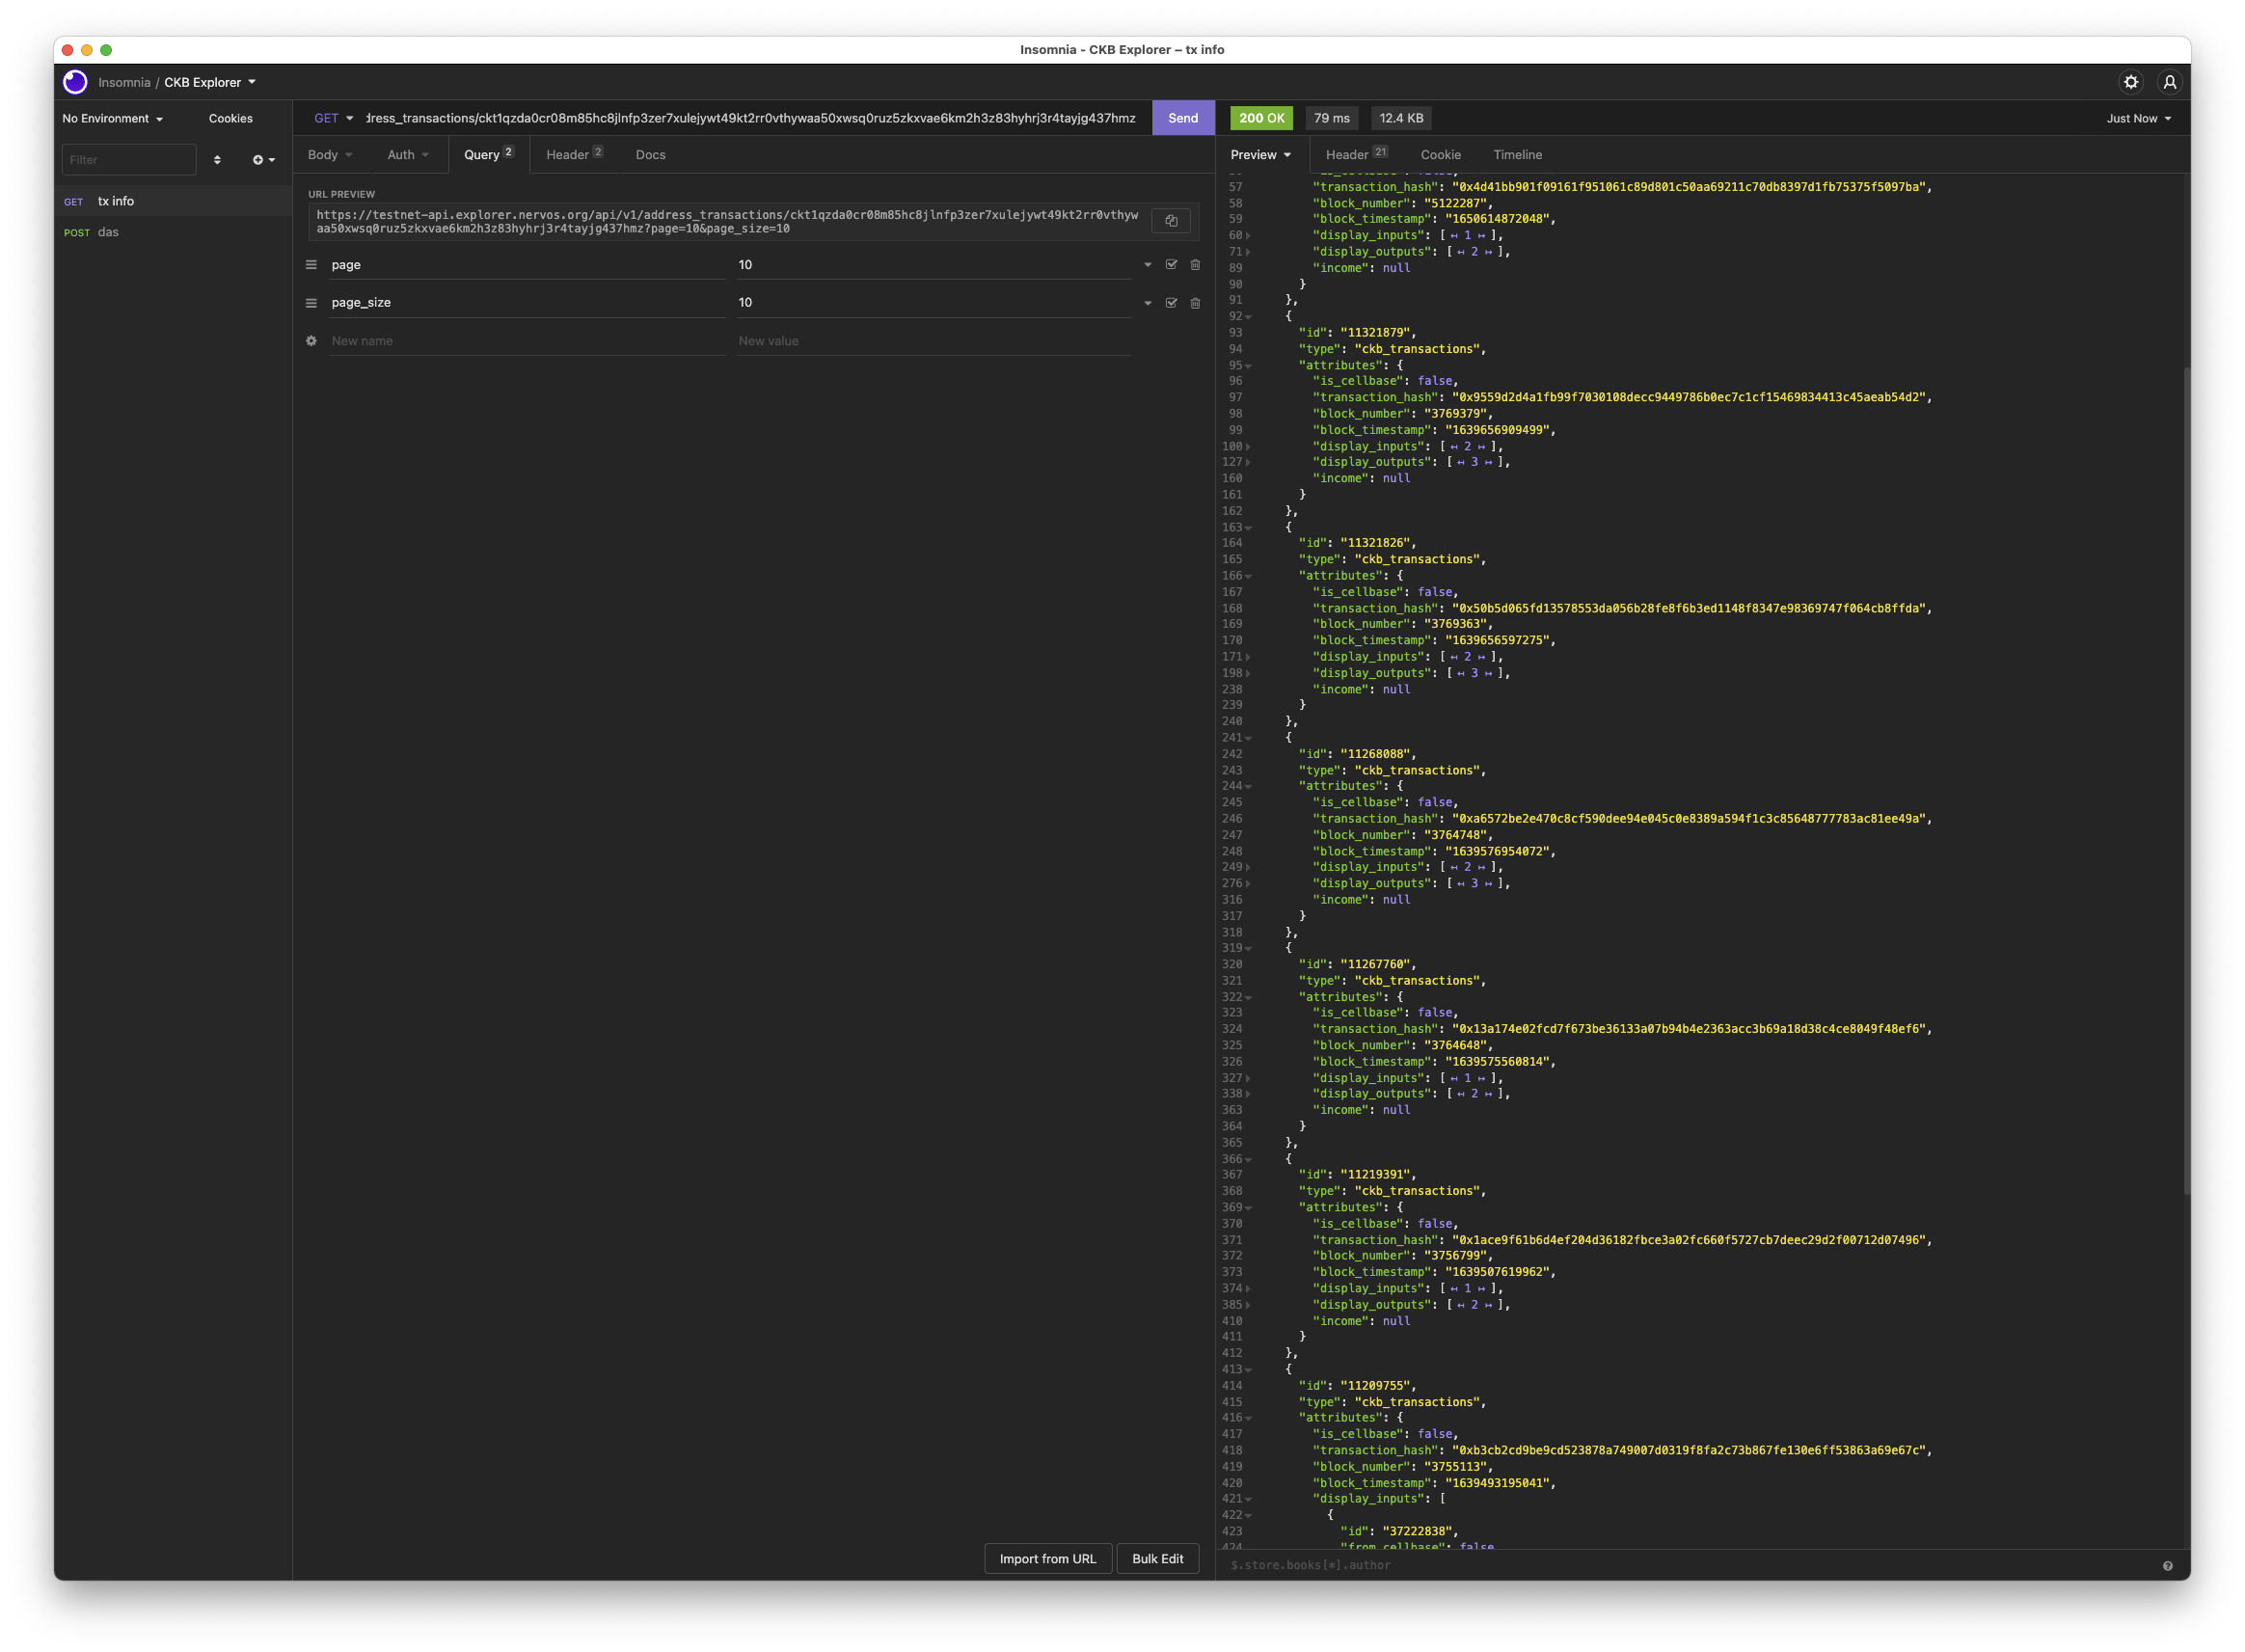Expand display_inputs array at line 100
The width and height of the screenshot is (2245, 1652).
[1248, 447]
